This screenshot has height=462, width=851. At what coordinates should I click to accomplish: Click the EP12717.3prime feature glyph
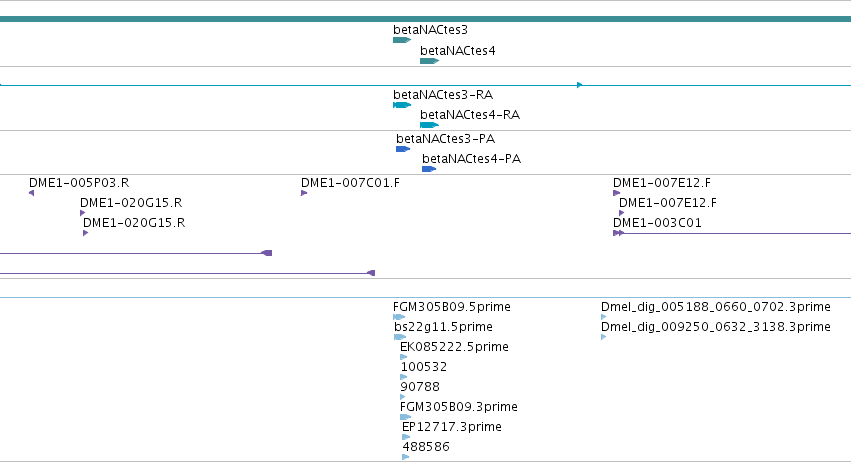406,437
